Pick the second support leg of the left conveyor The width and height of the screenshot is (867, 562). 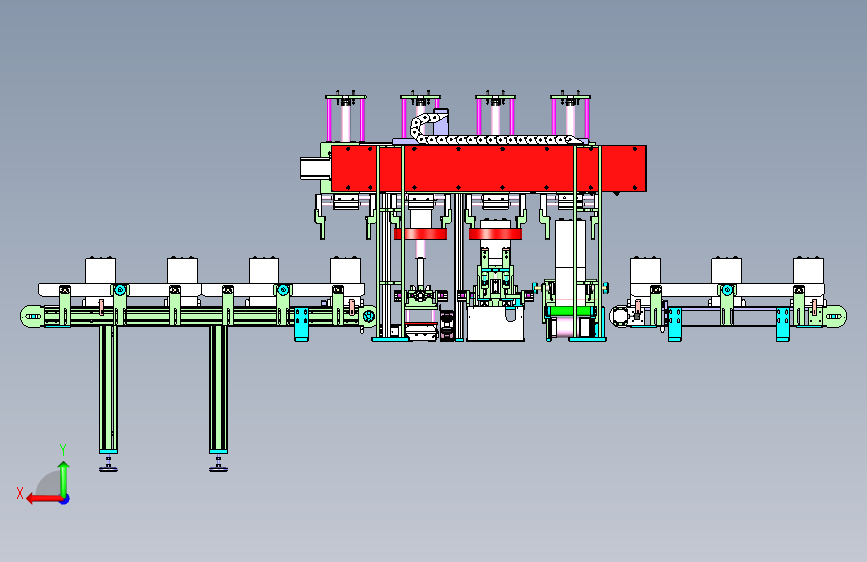(x=218, y=389)
